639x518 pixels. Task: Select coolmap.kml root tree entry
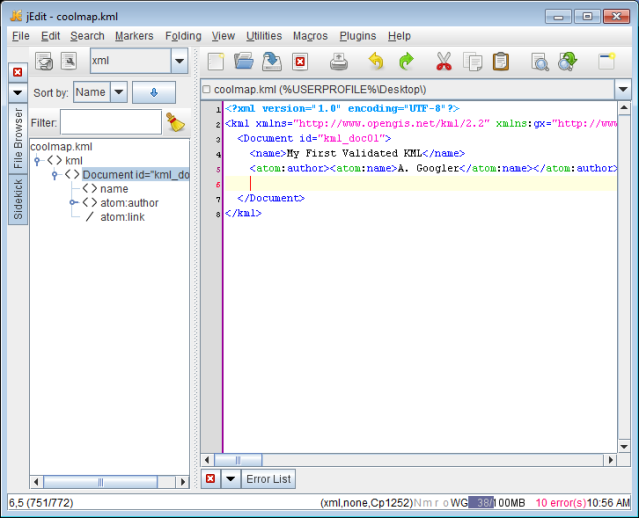pos(62,147)
